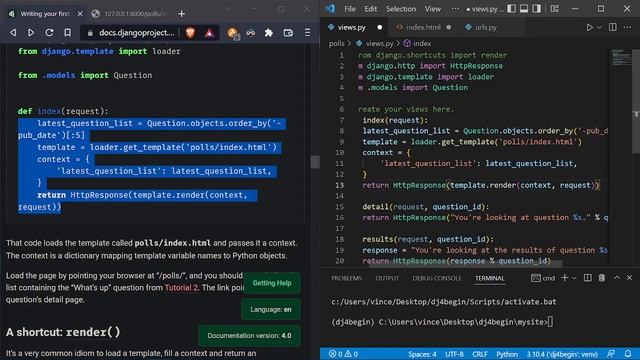The width and height of the screenshot is (640, 360).
Task: Expand the run options dropdown arrow
Action: [599, 27]
